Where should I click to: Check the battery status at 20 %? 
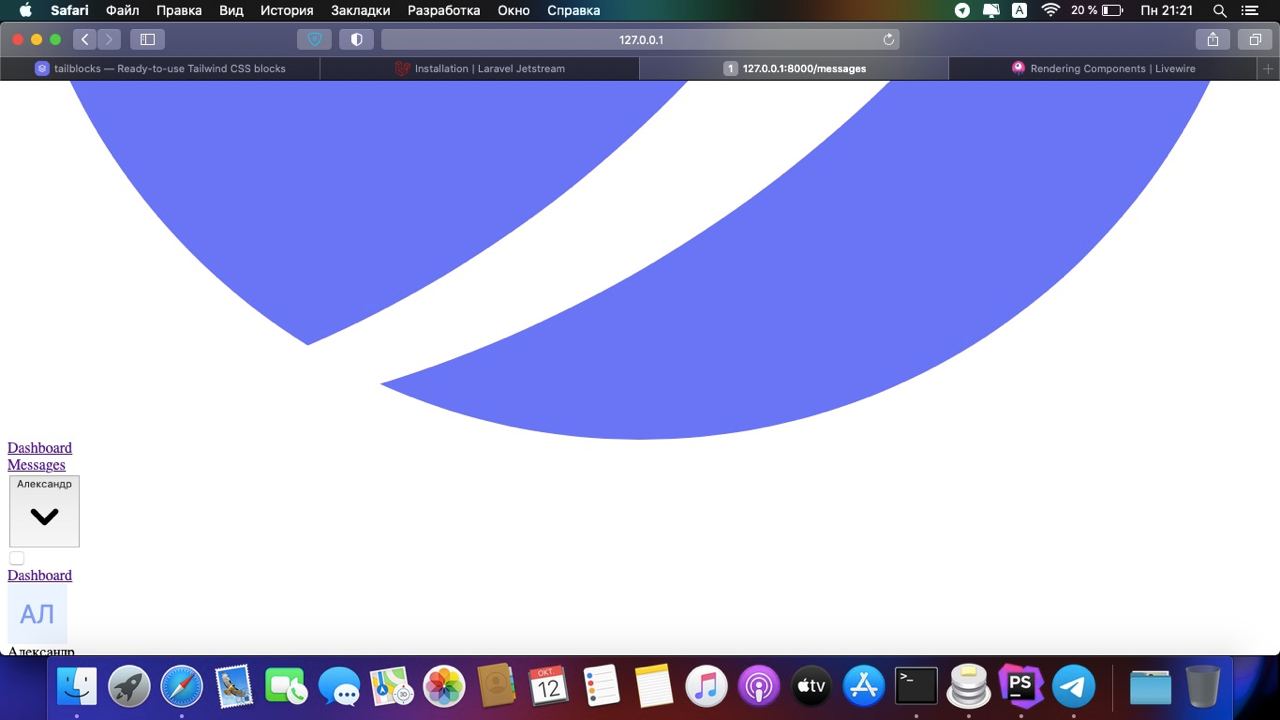1096,10
